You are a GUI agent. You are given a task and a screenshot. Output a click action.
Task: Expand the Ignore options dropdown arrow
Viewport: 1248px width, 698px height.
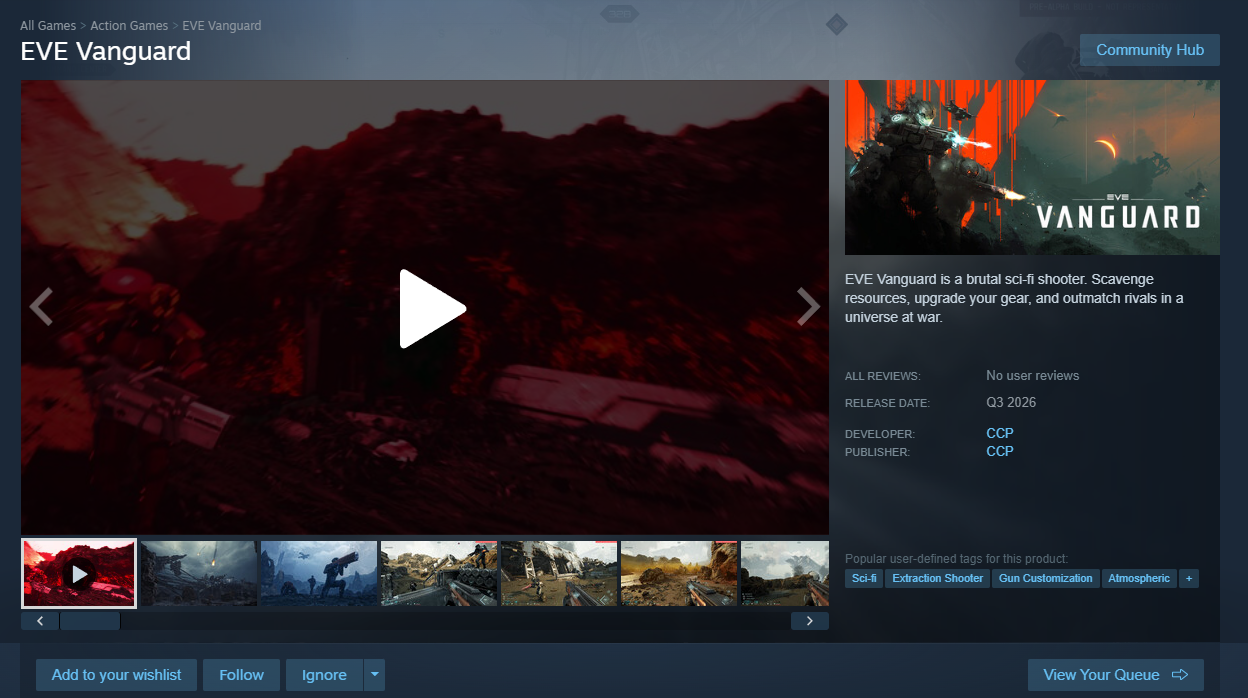pyautogui.click(x=375, y=675)
